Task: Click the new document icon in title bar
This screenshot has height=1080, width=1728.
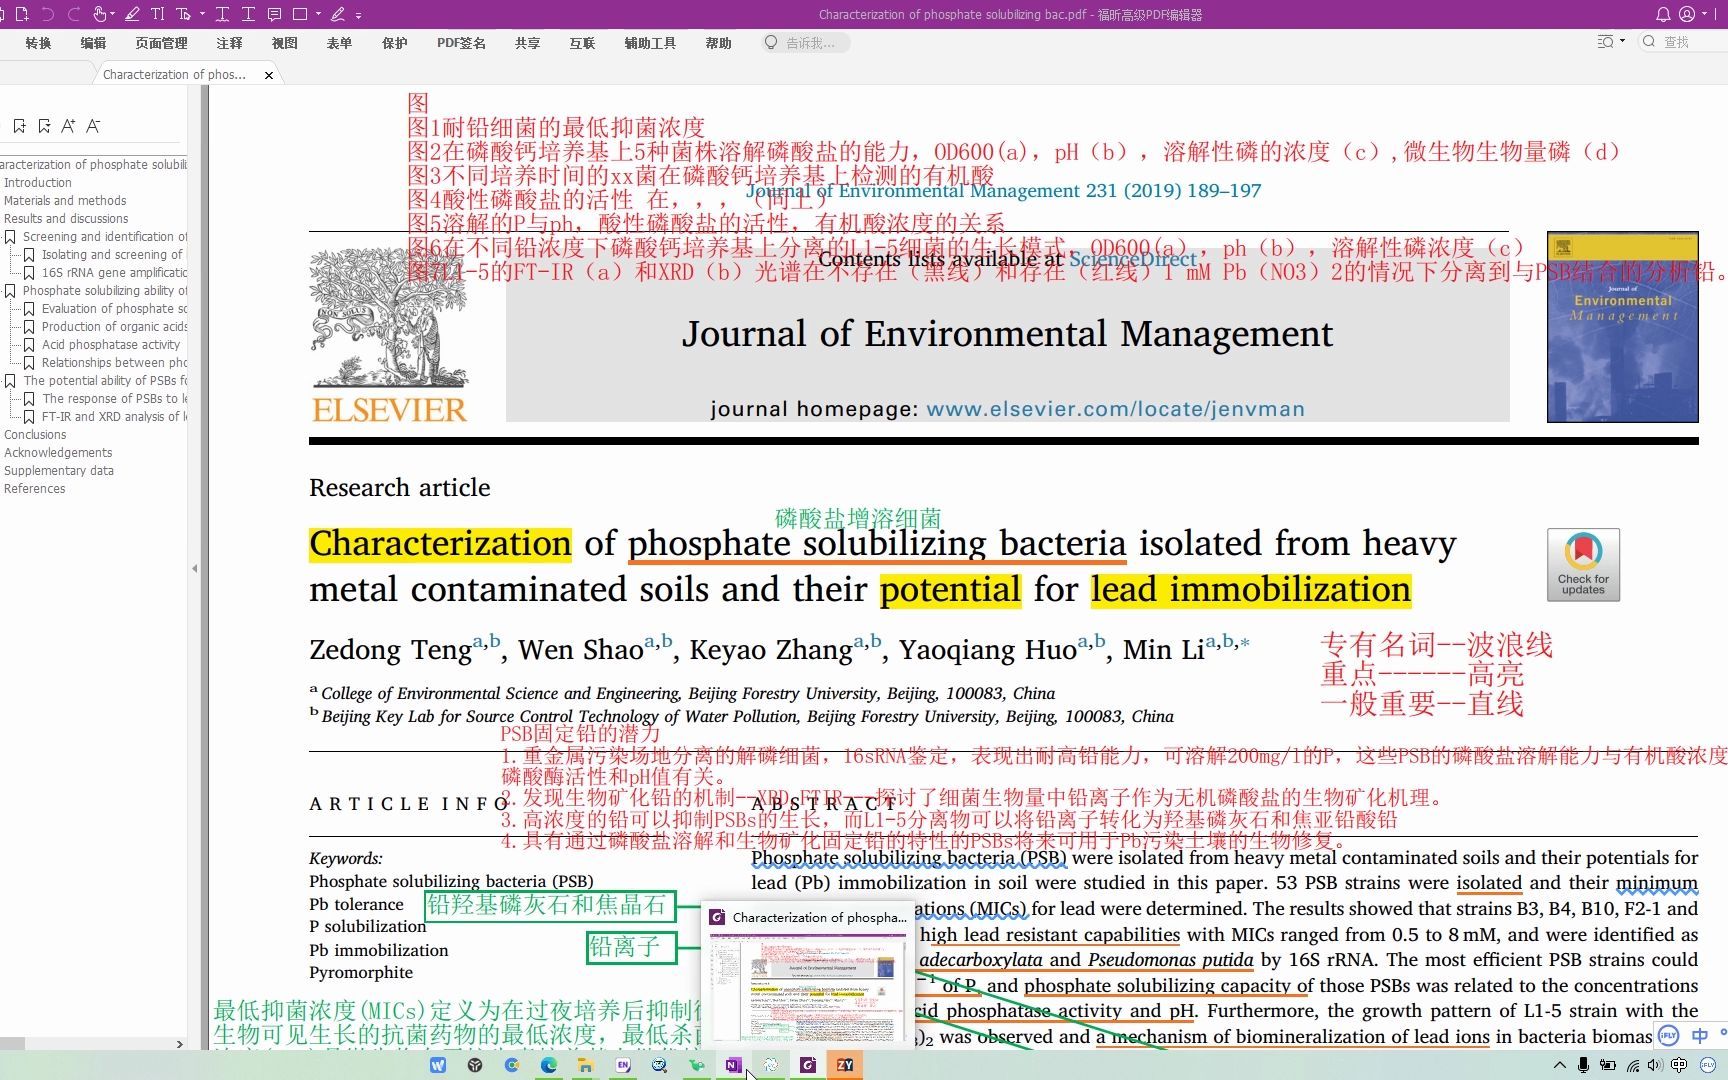Action: click(22, 14)
